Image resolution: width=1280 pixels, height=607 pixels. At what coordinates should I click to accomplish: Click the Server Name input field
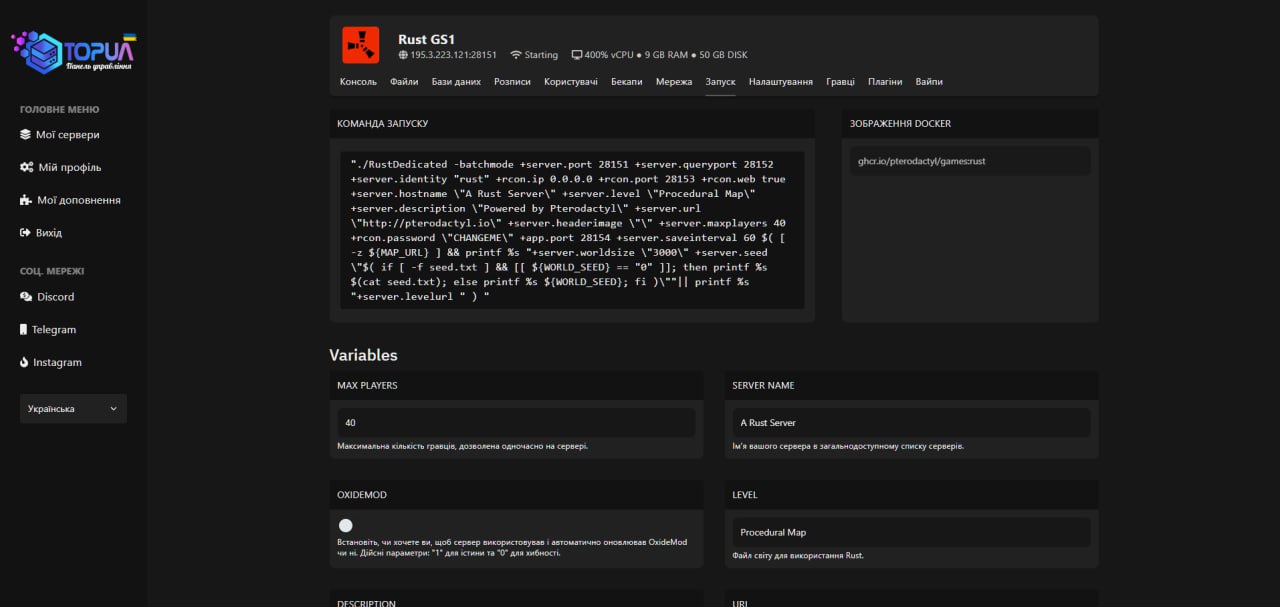point(911,423)
